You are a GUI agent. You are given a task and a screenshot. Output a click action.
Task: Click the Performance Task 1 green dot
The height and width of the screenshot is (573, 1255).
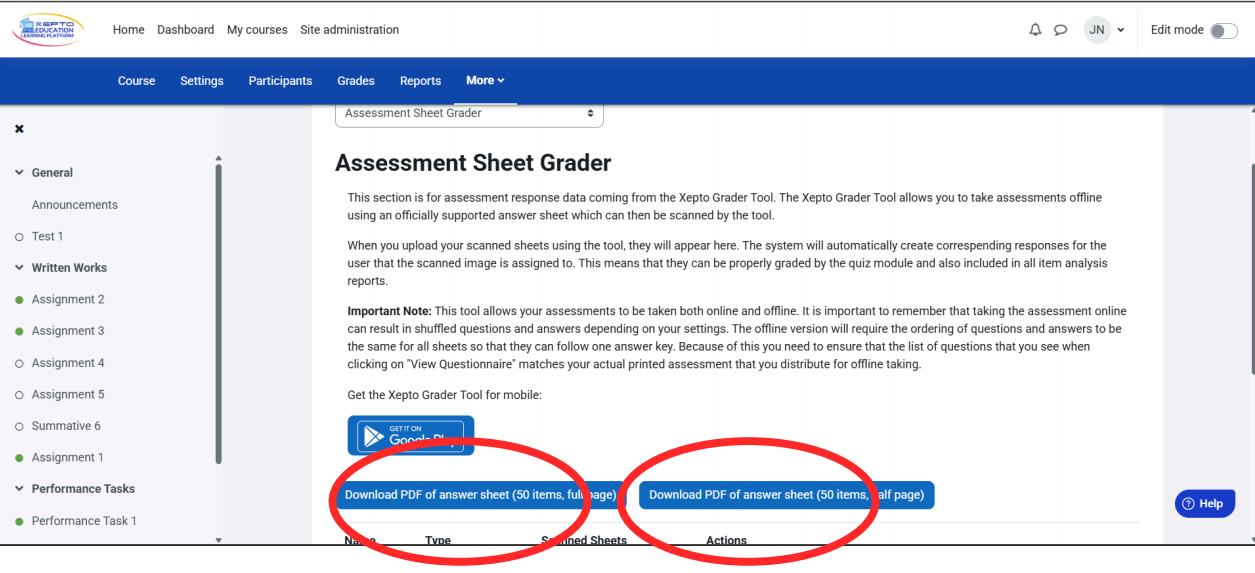tap(19, 521)
